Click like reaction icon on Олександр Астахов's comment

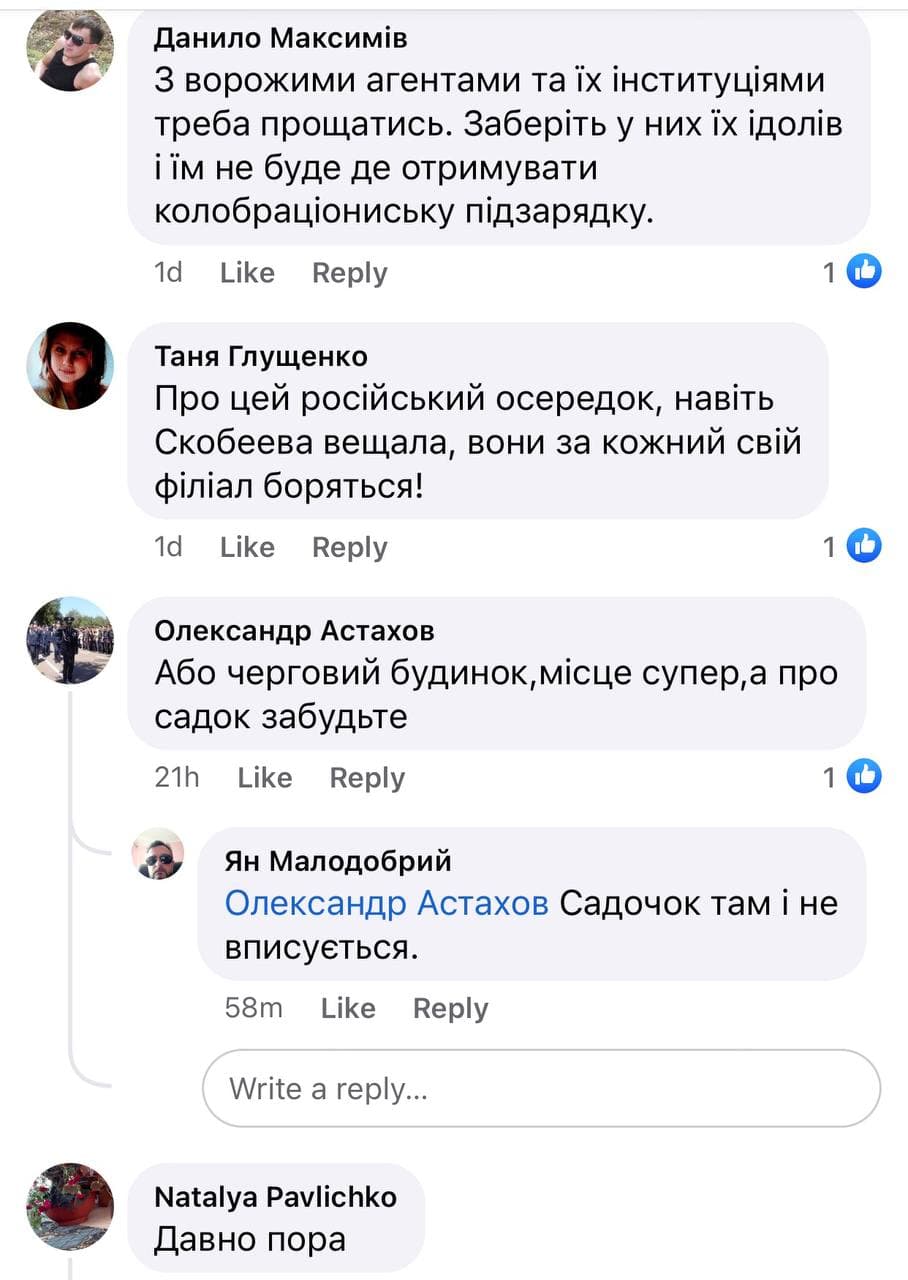click(x=864, y=776)
